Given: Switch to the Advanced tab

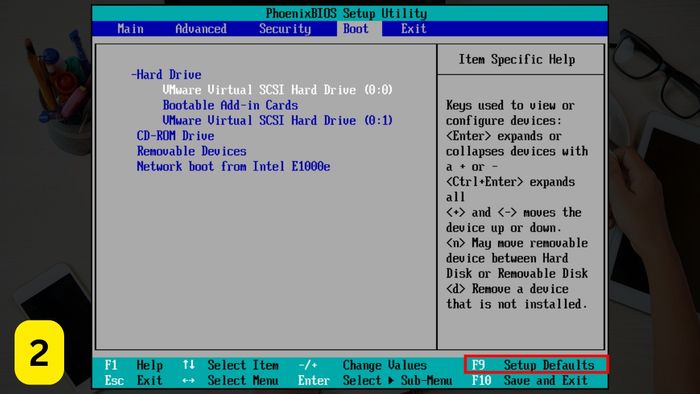Looking at the screenshot, I should pos(201,29).
